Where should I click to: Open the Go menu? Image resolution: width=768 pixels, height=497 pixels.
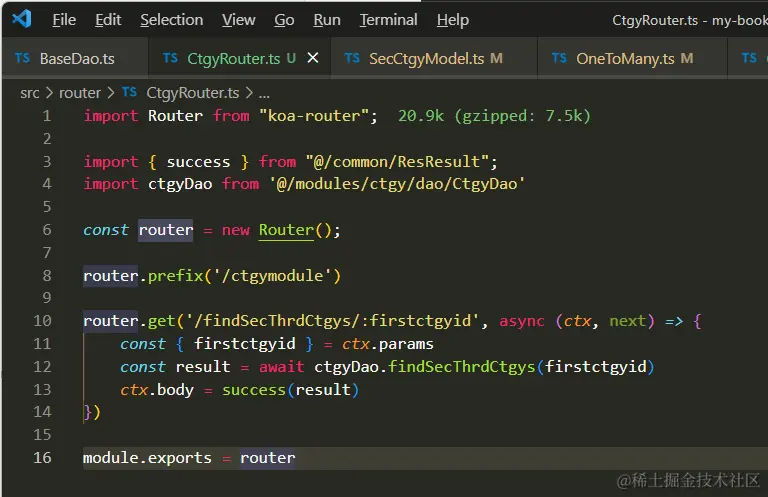(x=284, y=20)
